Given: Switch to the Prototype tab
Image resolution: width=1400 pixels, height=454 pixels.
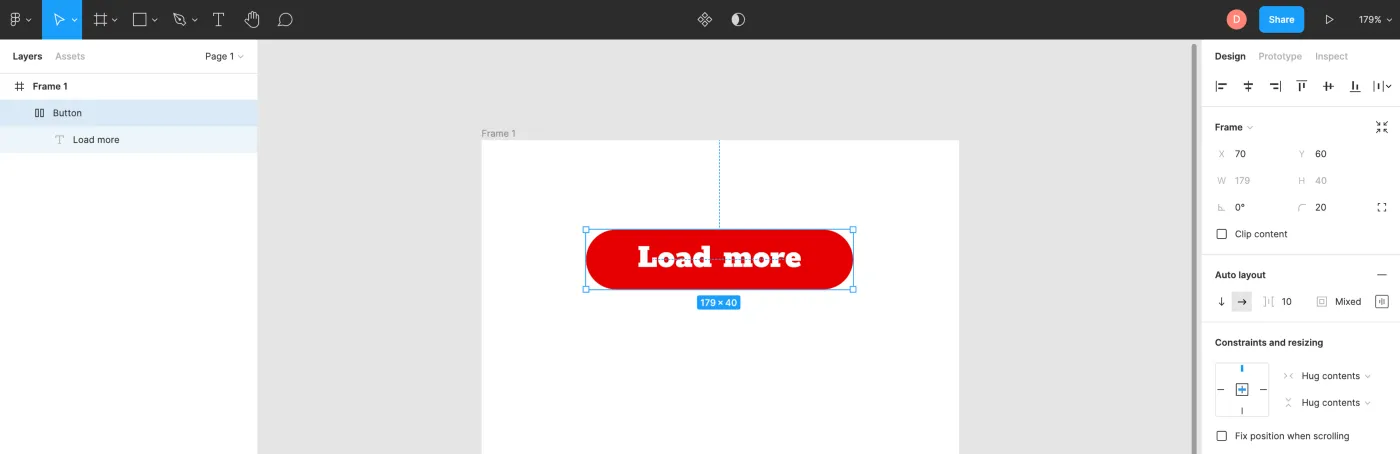Looking at the screenshot, I should [1280, 56].
